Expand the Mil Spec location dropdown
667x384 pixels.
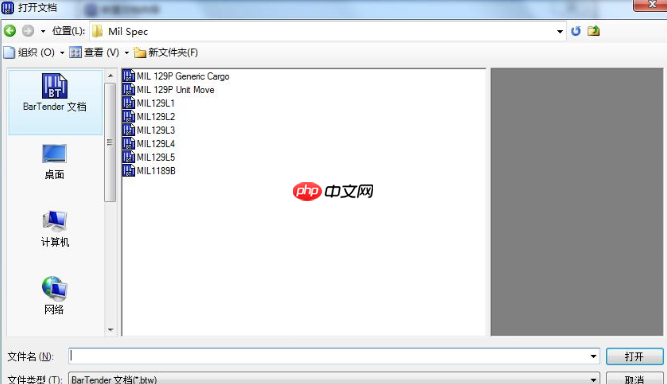560,31
